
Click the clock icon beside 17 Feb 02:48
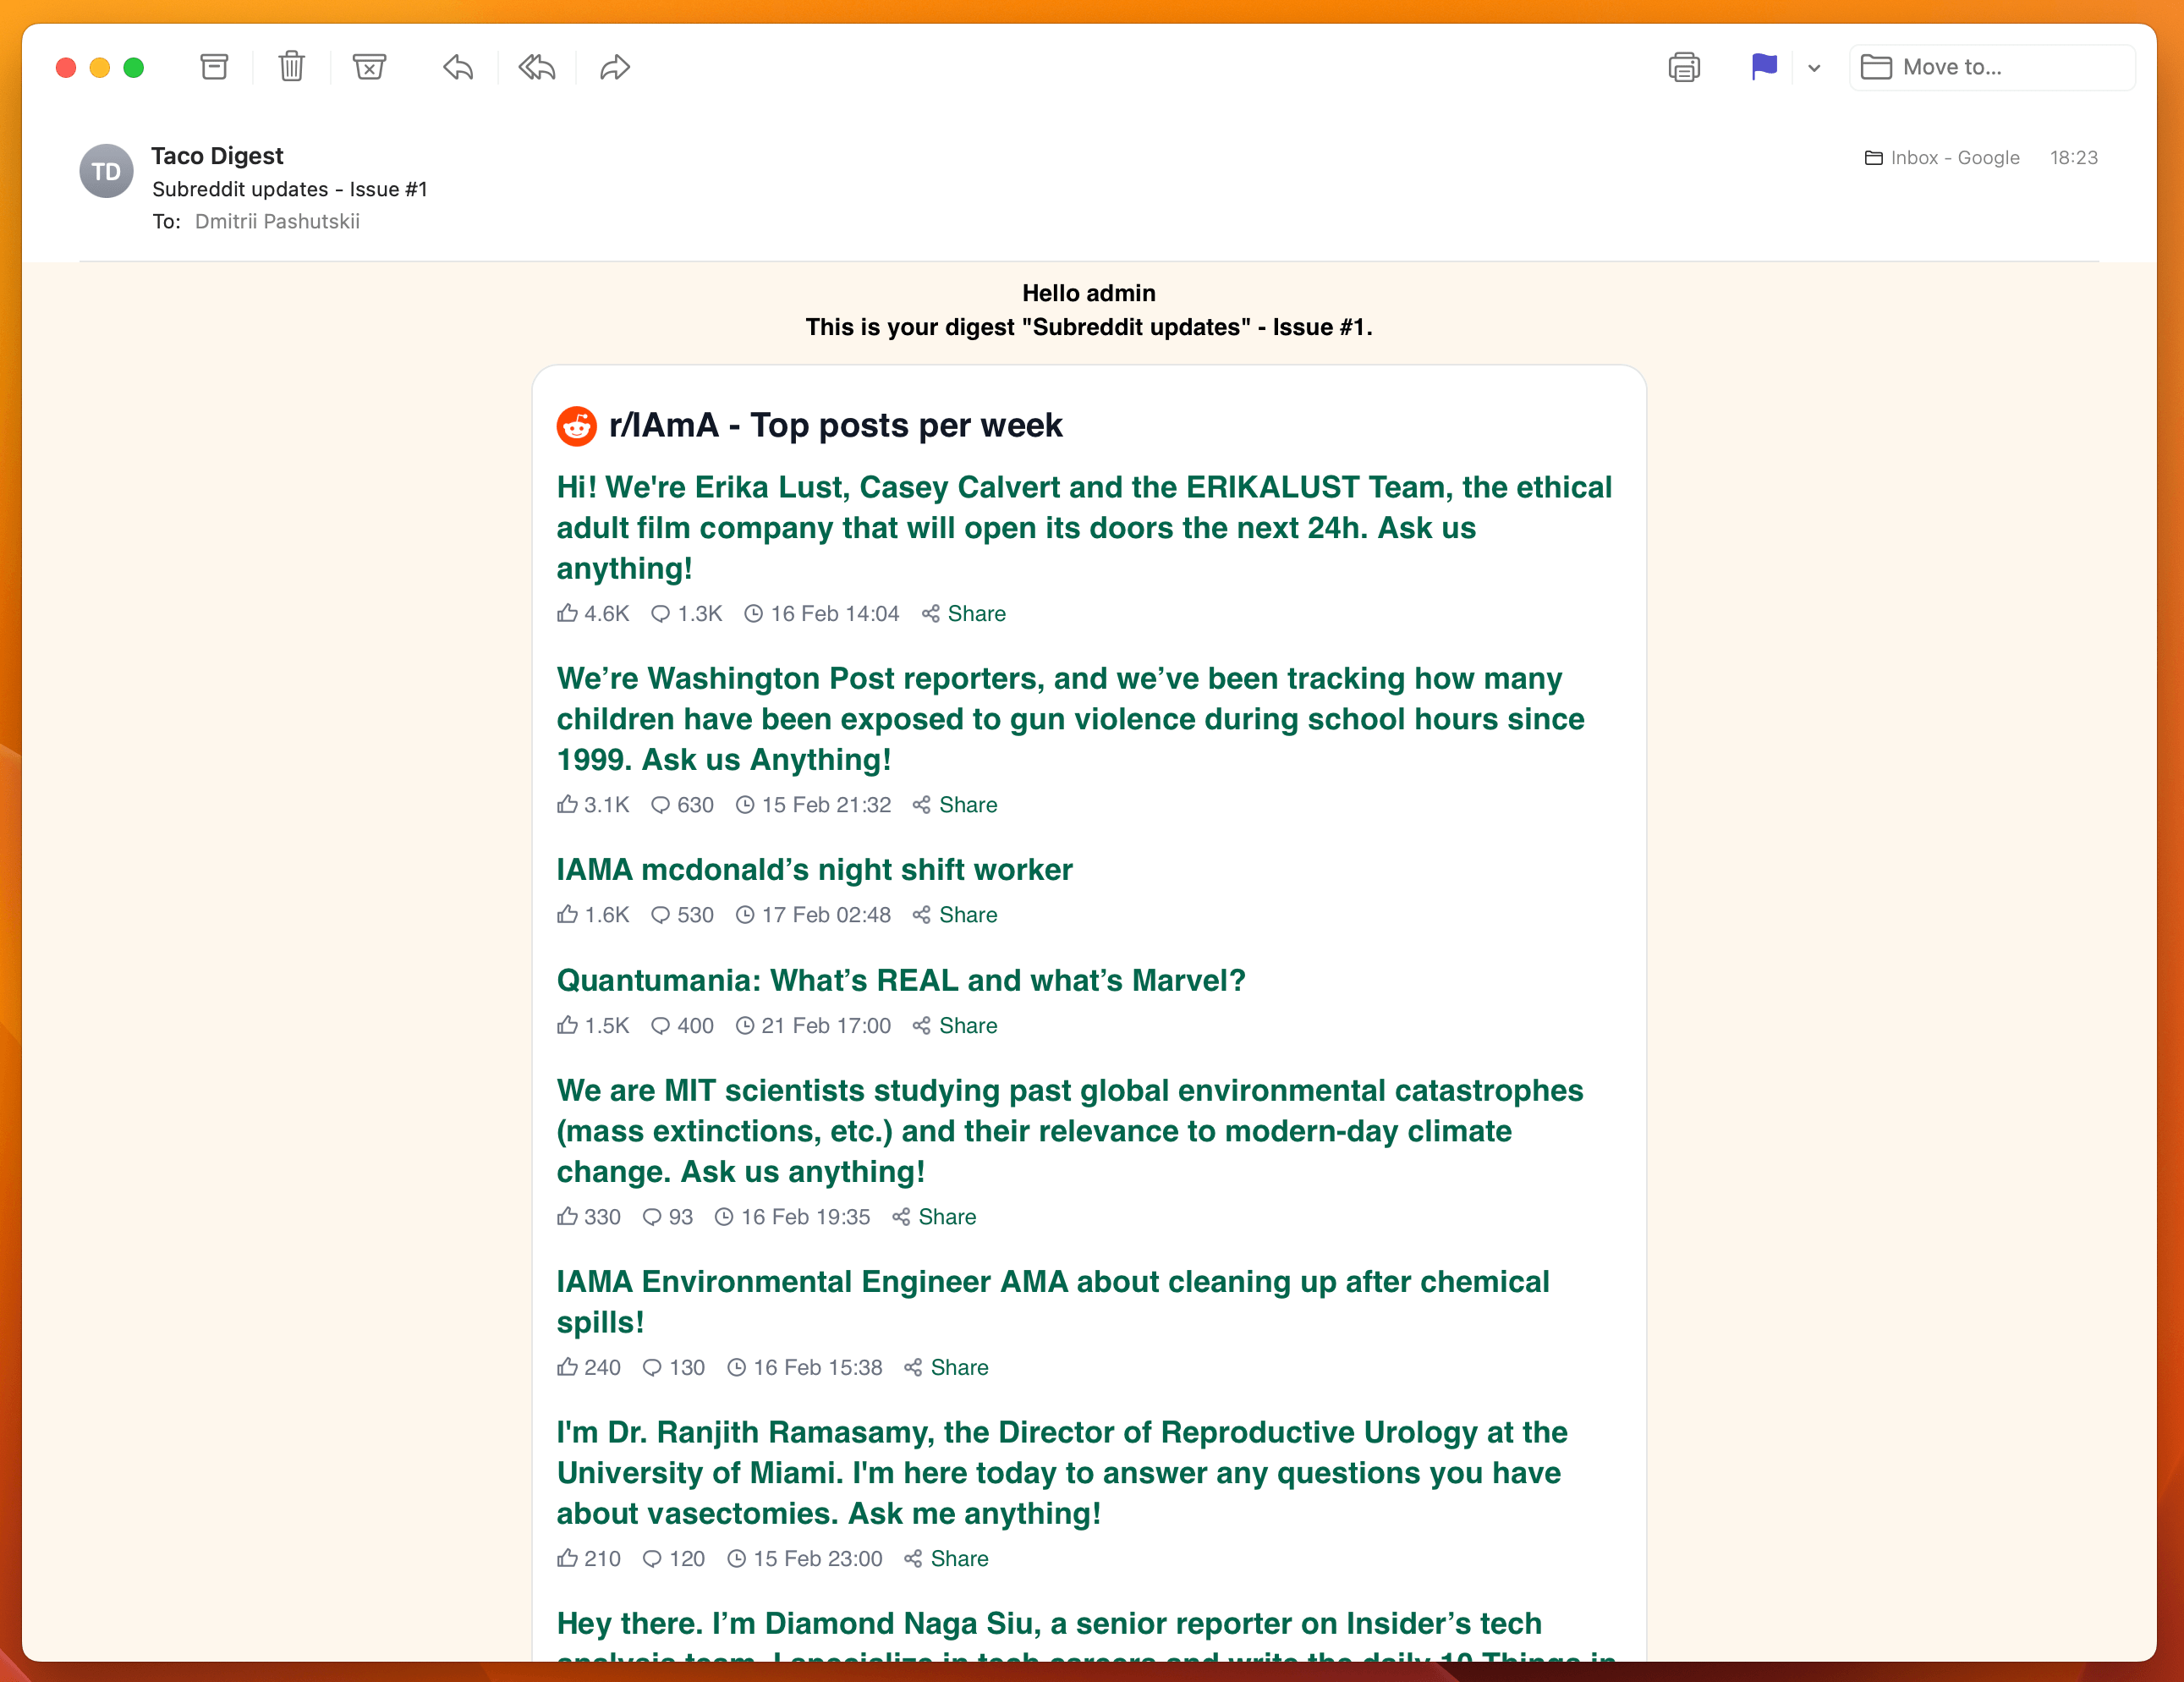pos(745,915)
